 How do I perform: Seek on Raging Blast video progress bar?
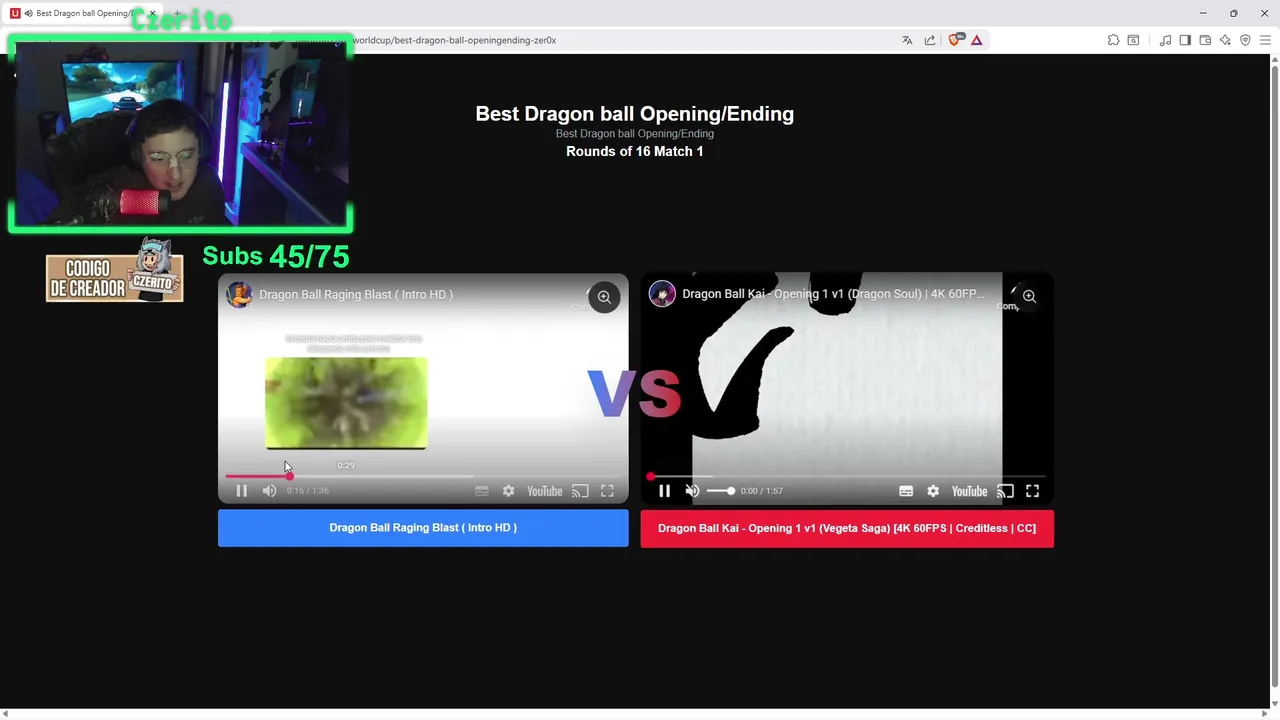click(423, 477)
